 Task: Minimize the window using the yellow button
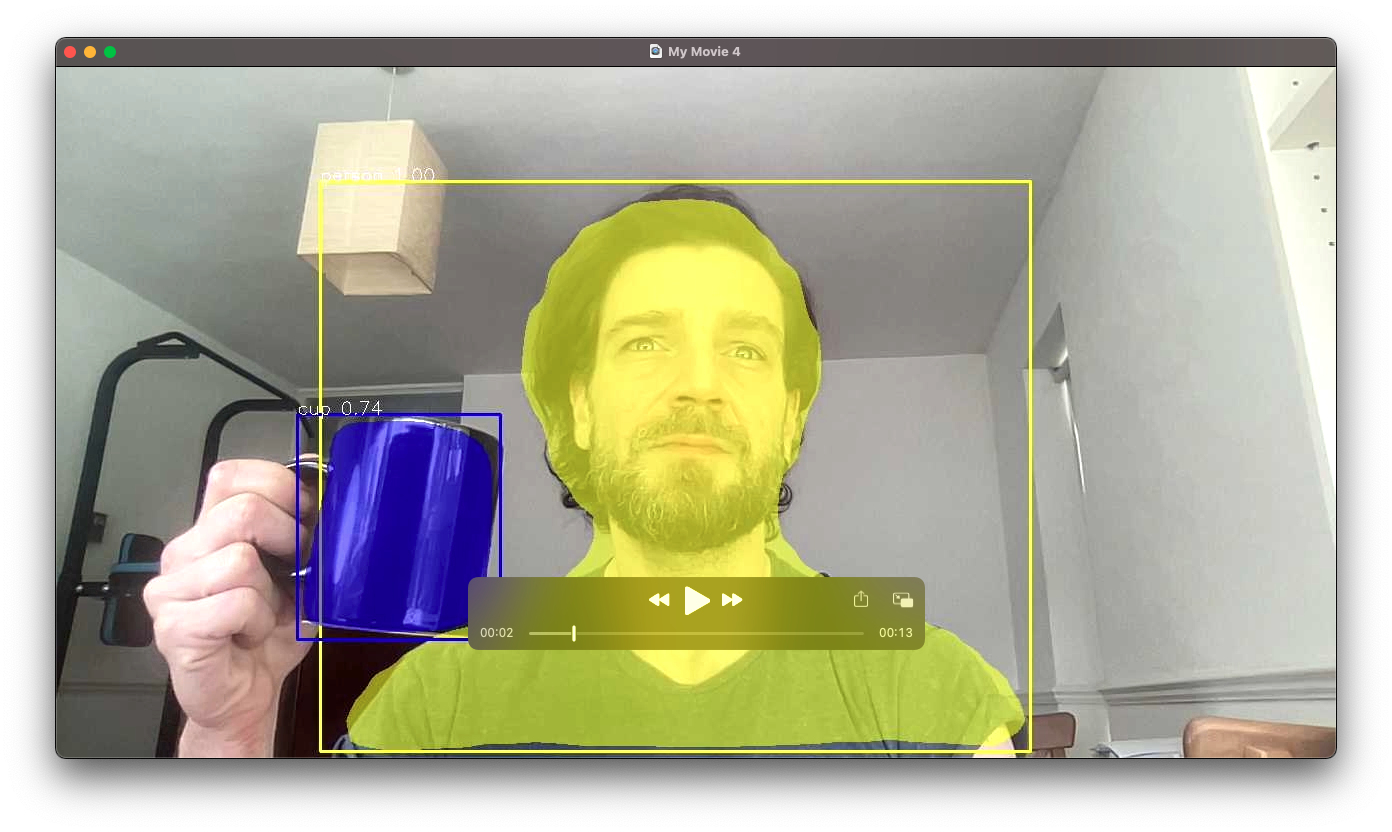(x=90, y=52)
